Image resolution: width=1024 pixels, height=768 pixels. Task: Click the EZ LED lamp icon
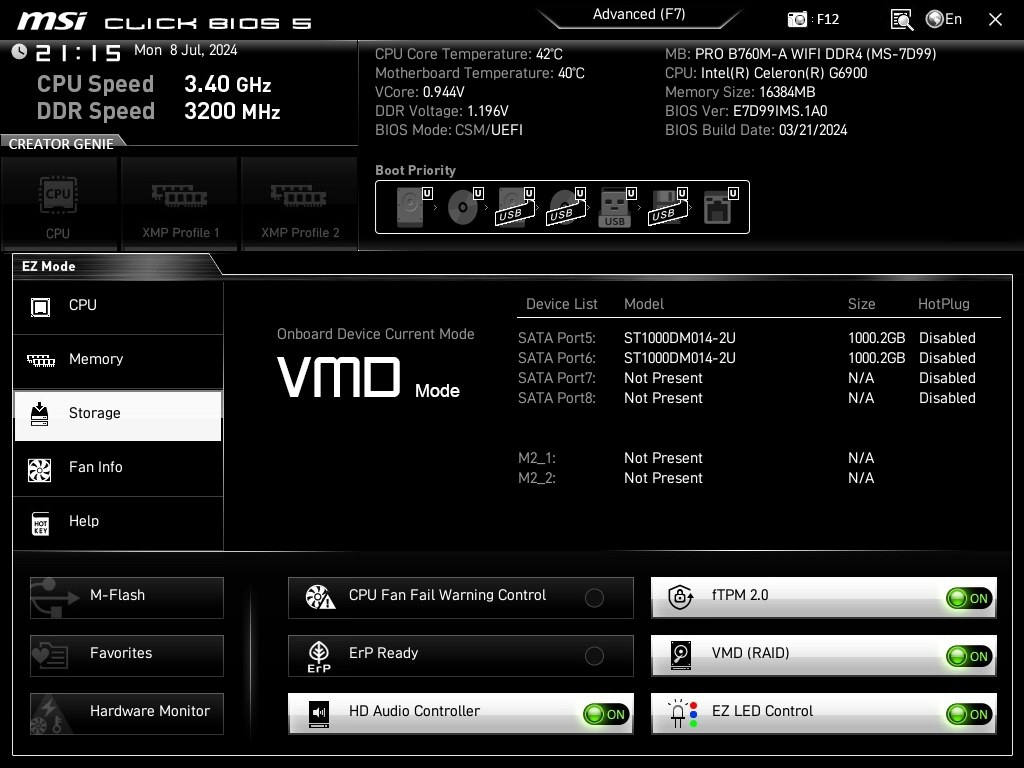click(x=681, y=714)
